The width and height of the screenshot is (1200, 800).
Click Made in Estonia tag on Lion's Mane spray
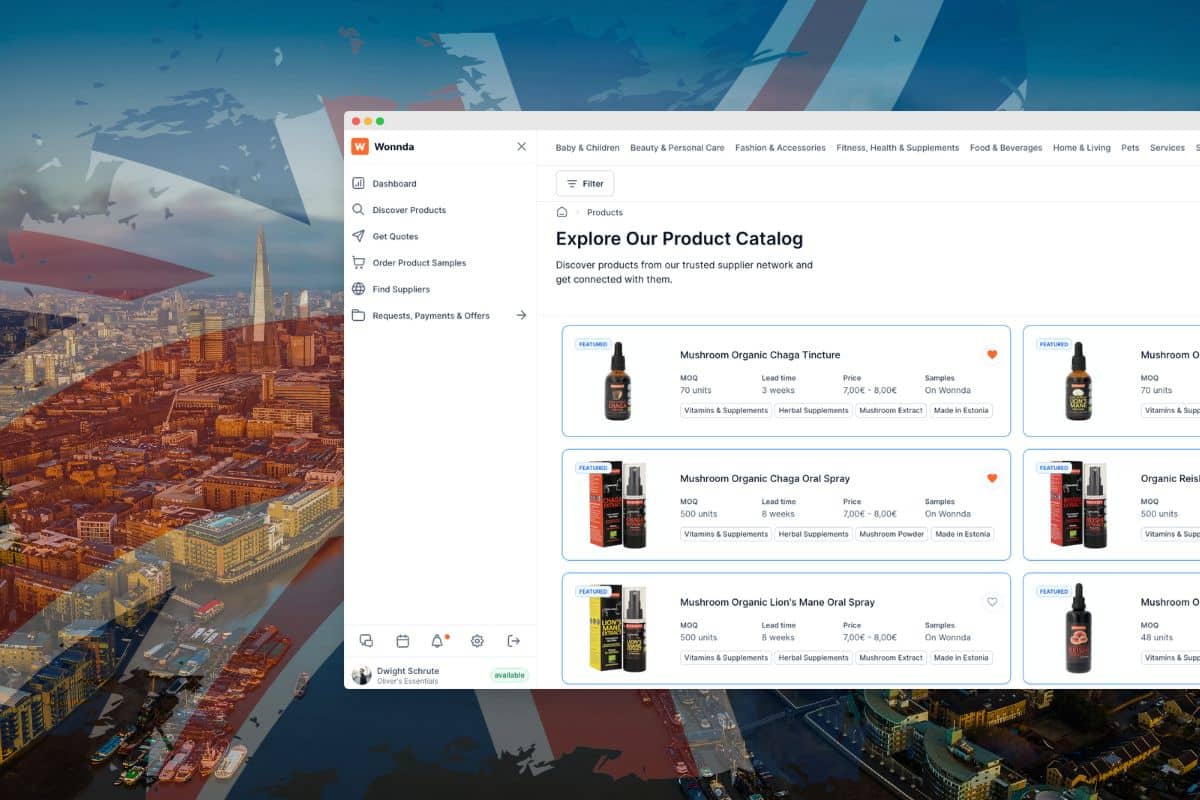tap(961, 658)
